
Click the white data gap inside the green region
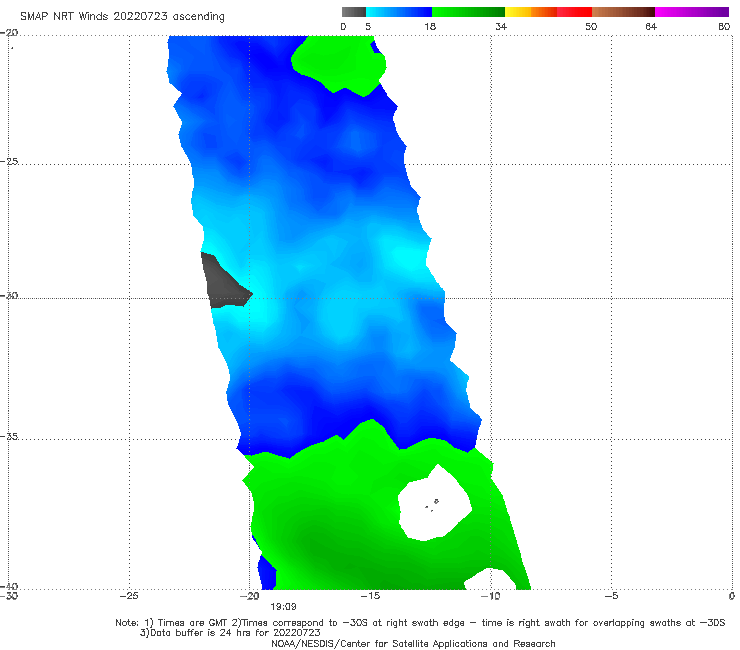(434, 504)
